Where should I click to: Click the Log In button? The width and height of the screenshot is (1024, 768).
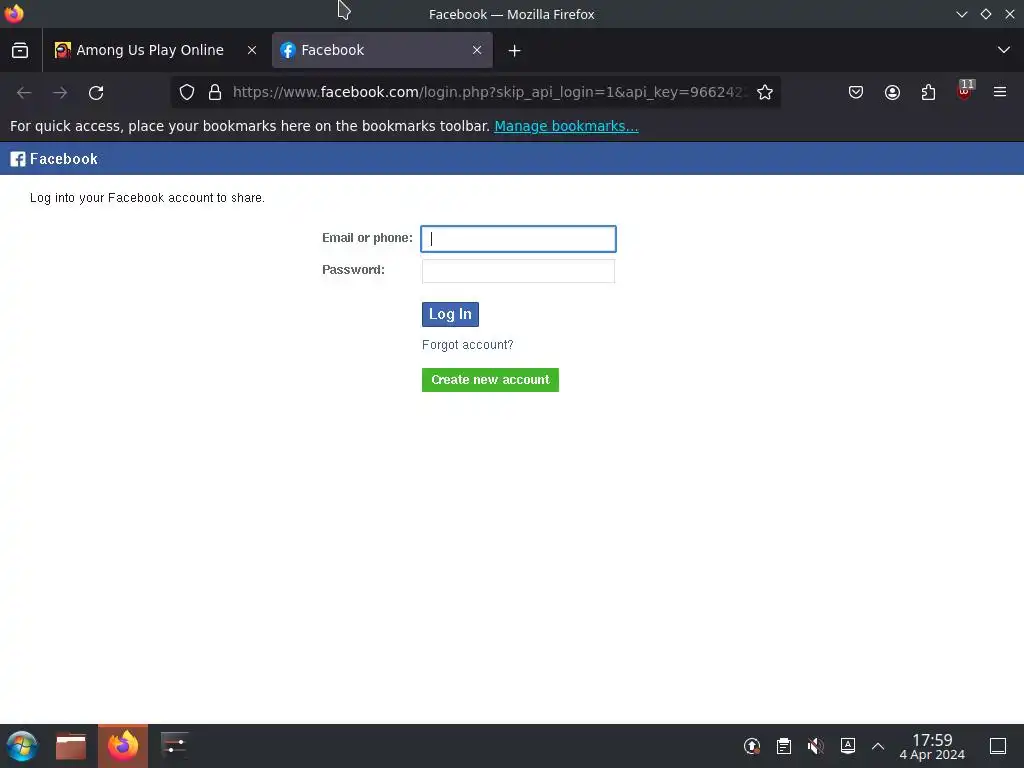click(450, 314)
